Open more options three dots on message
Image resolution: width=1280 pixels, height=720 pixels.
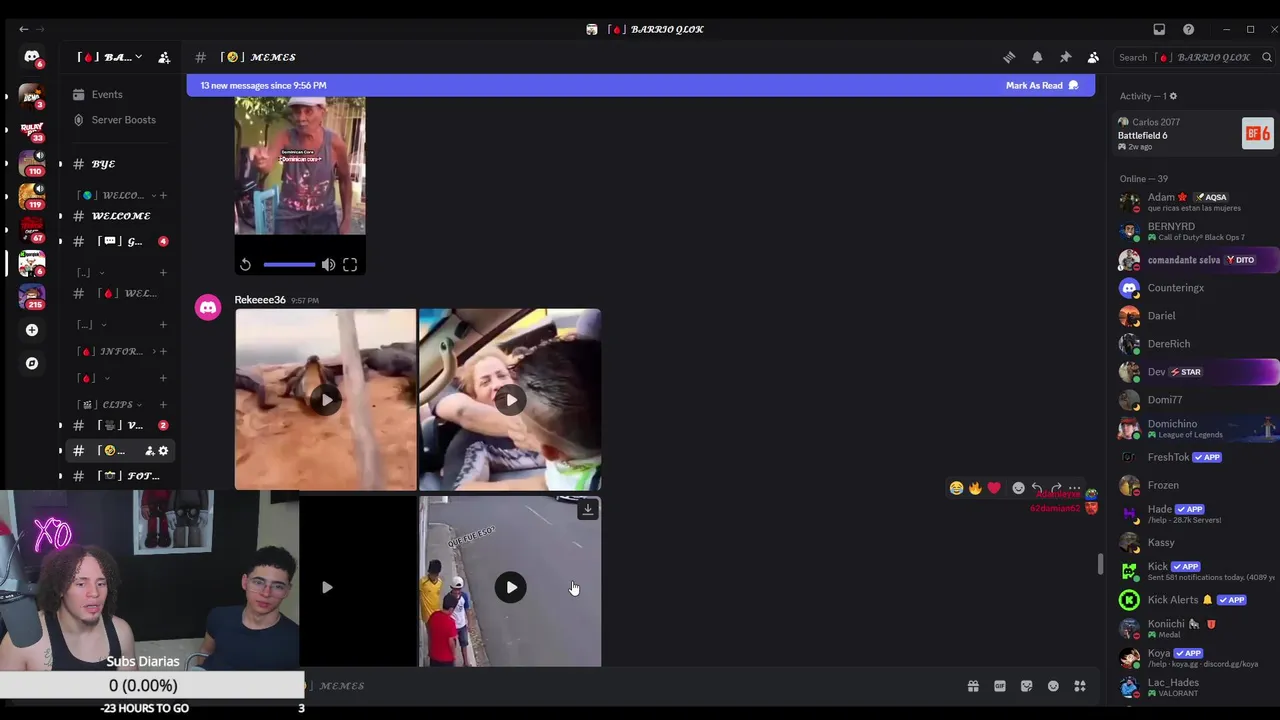click(x=1074, y=488)
